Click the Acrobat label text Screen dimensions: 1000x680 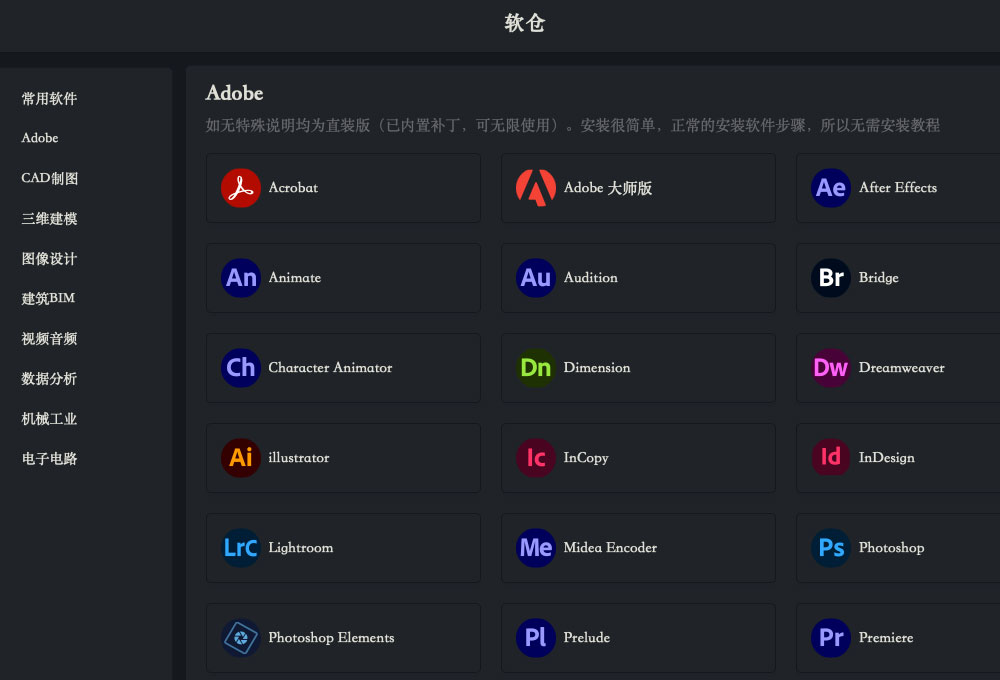pyautogui.click(x=293, y=188)
